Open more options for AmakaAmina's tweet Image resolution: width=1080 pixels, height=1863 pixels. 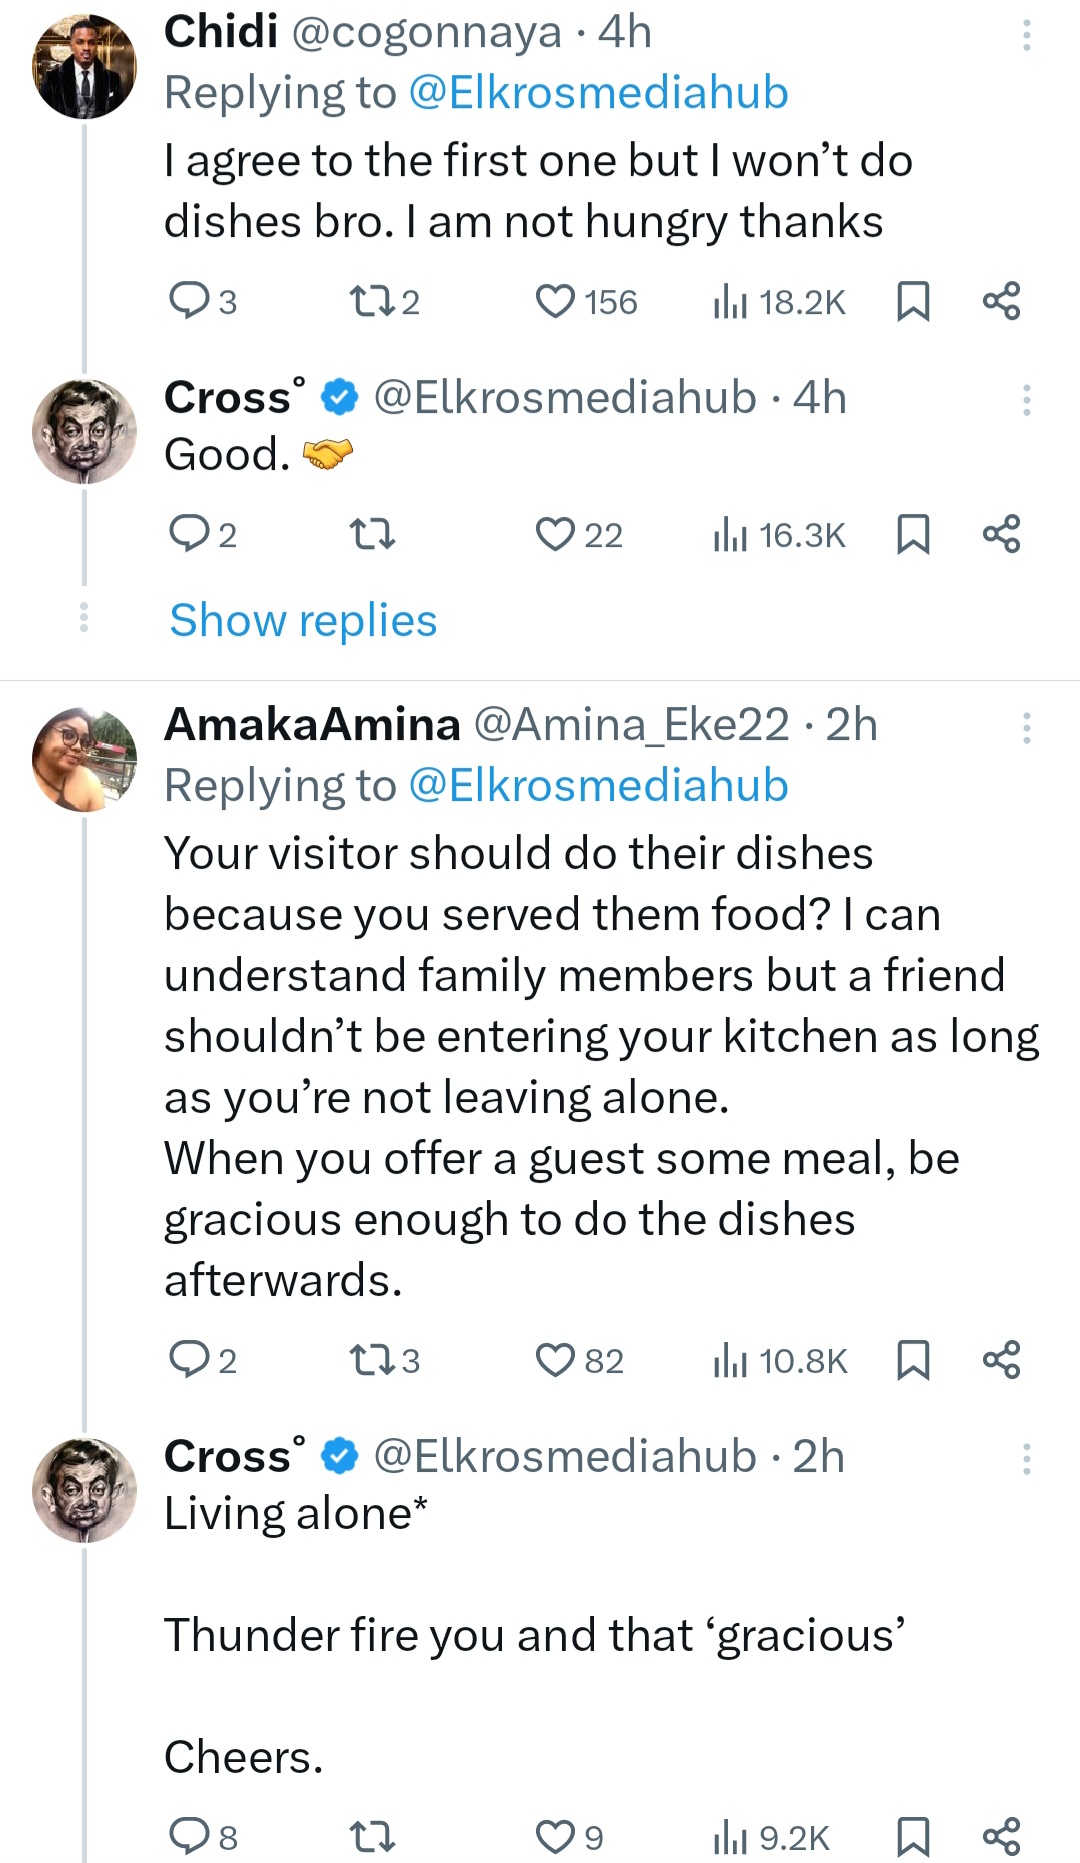[1026, 728]
